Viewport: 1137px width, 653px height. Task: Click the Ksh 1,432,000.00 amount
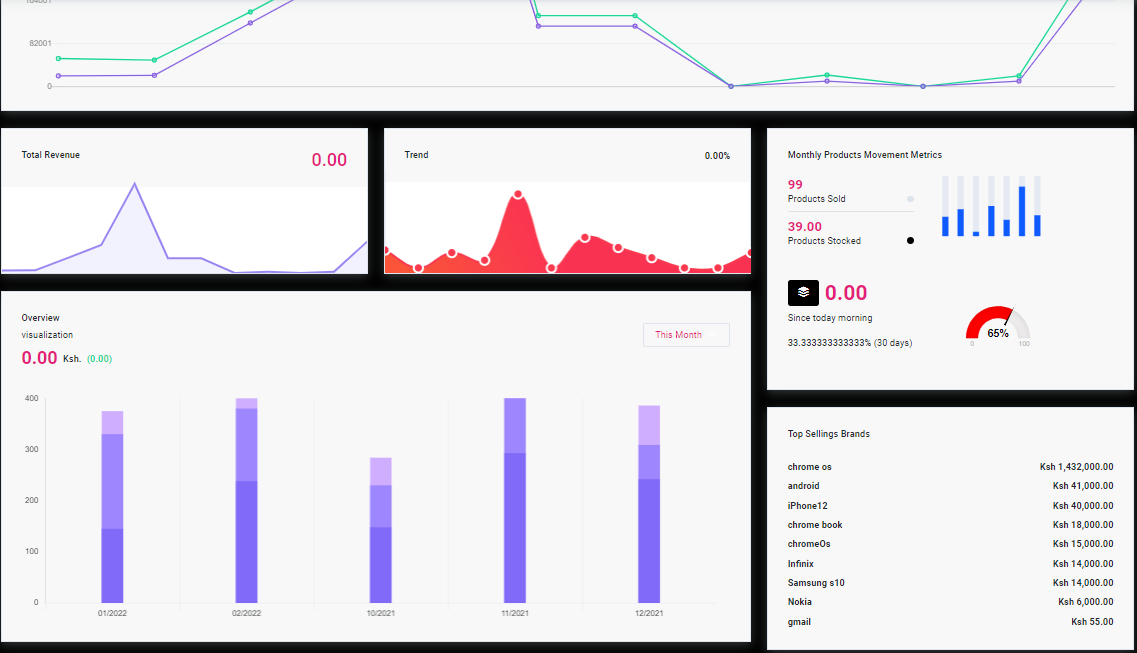pos(1076,467)
